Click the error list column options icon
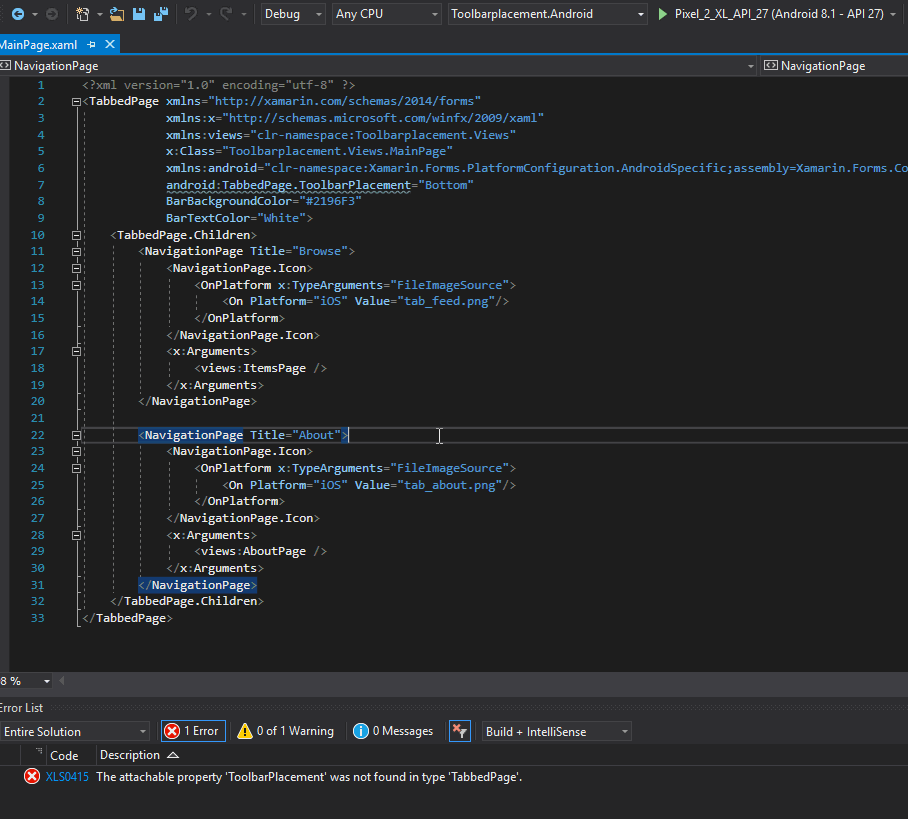The width and height of the screenshot is (908, 819). pos(39,751)
